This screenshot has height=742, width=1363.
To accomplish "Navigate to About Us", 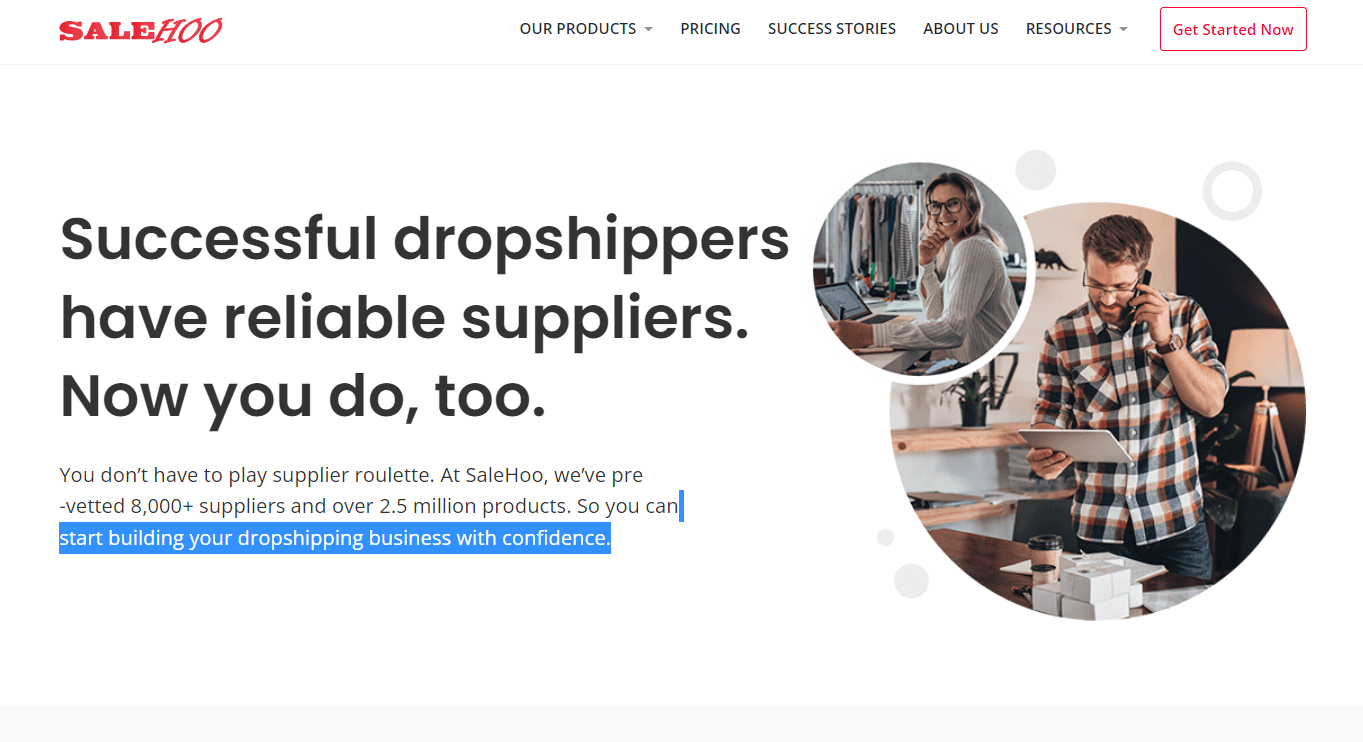I will coord(961,29).
